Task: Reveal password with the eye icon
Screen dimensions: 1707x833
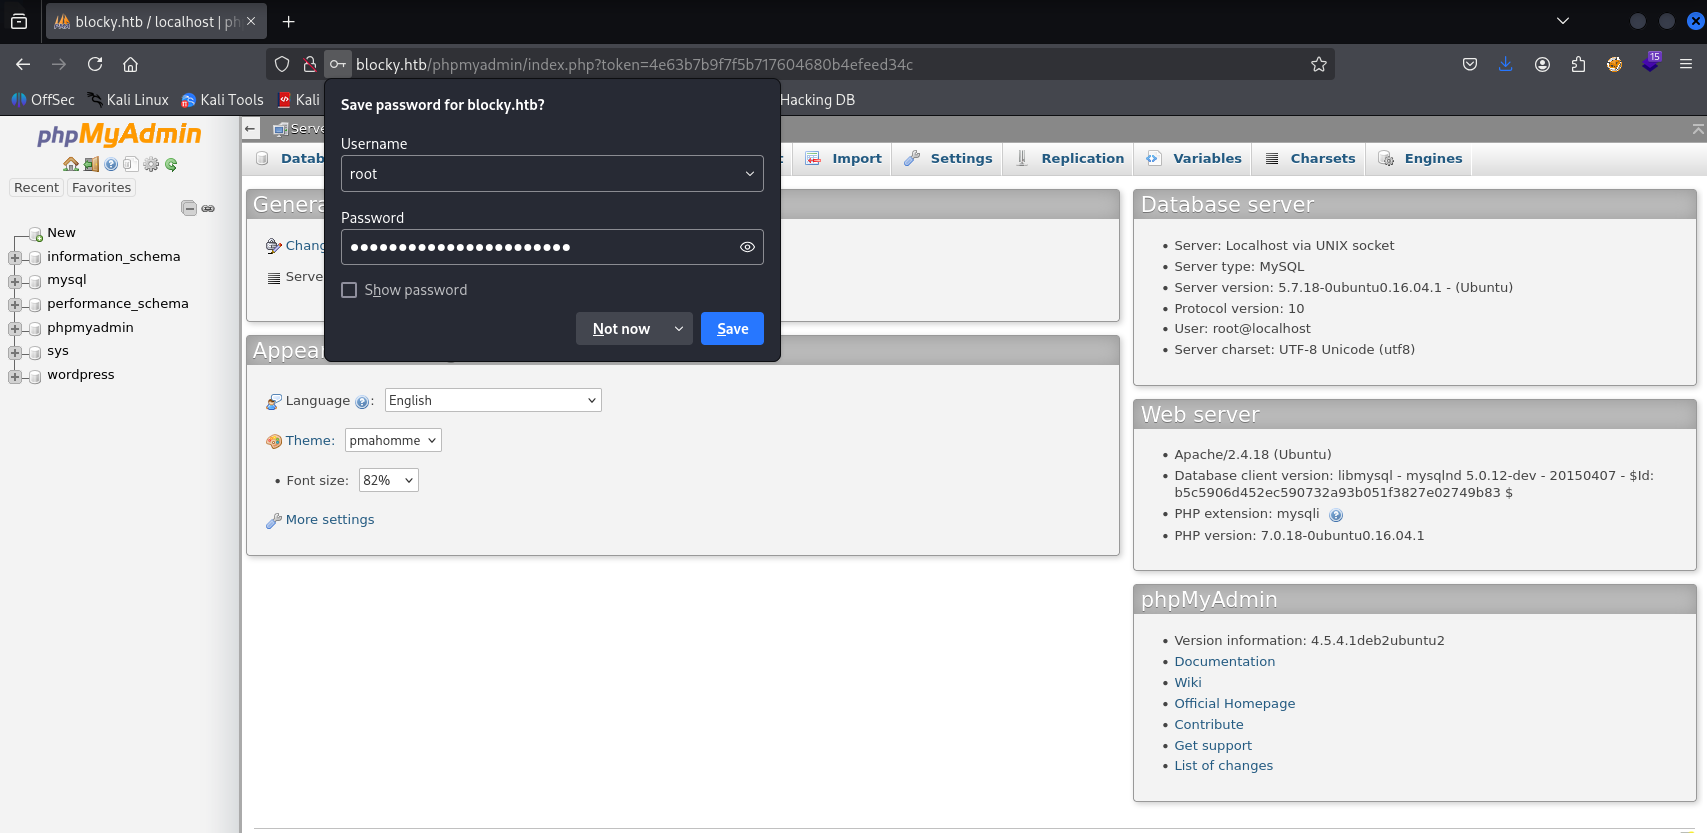Action: 747,247
